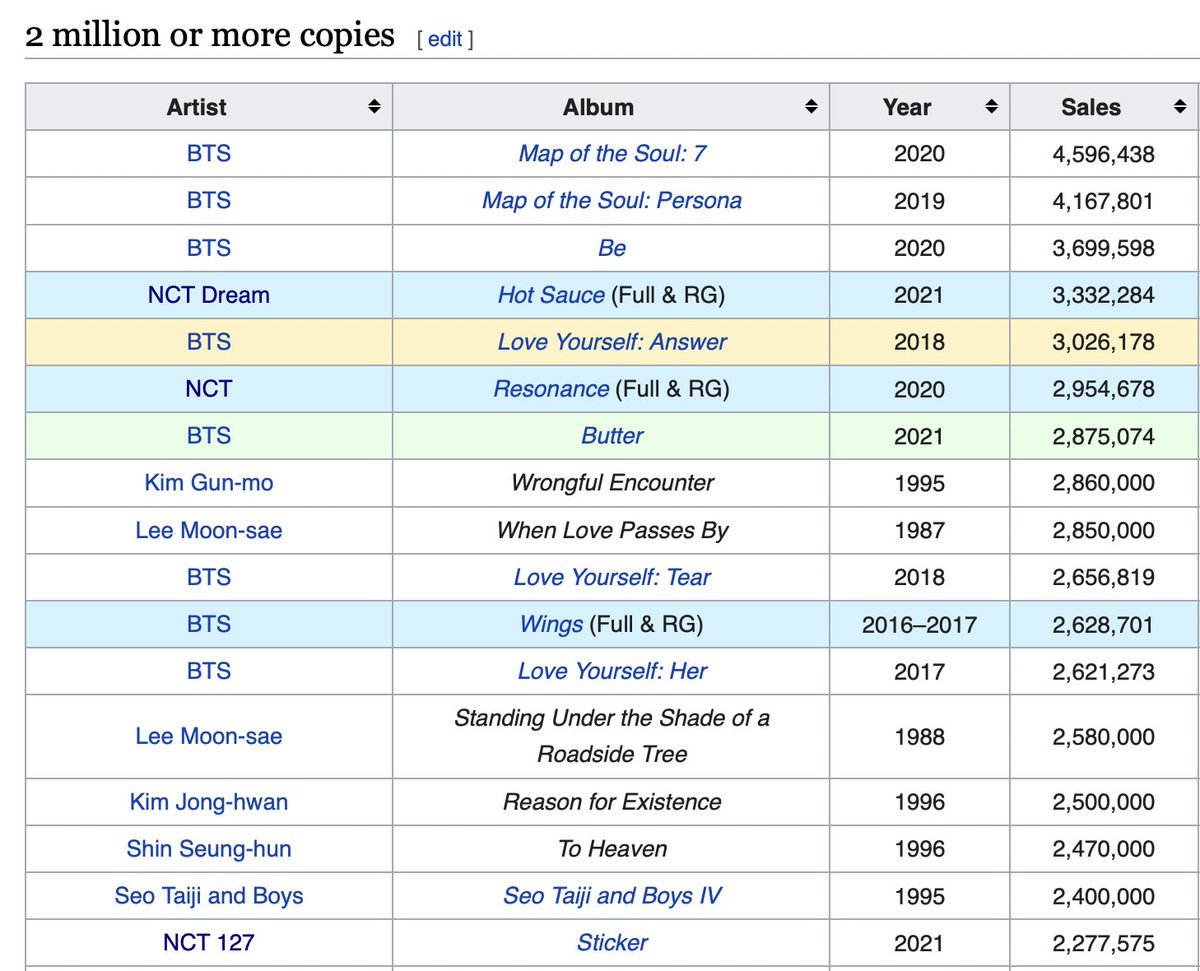Select the When Love Passes By album text
Viewport: 1200px width, 971px height.
coord(612,530)
